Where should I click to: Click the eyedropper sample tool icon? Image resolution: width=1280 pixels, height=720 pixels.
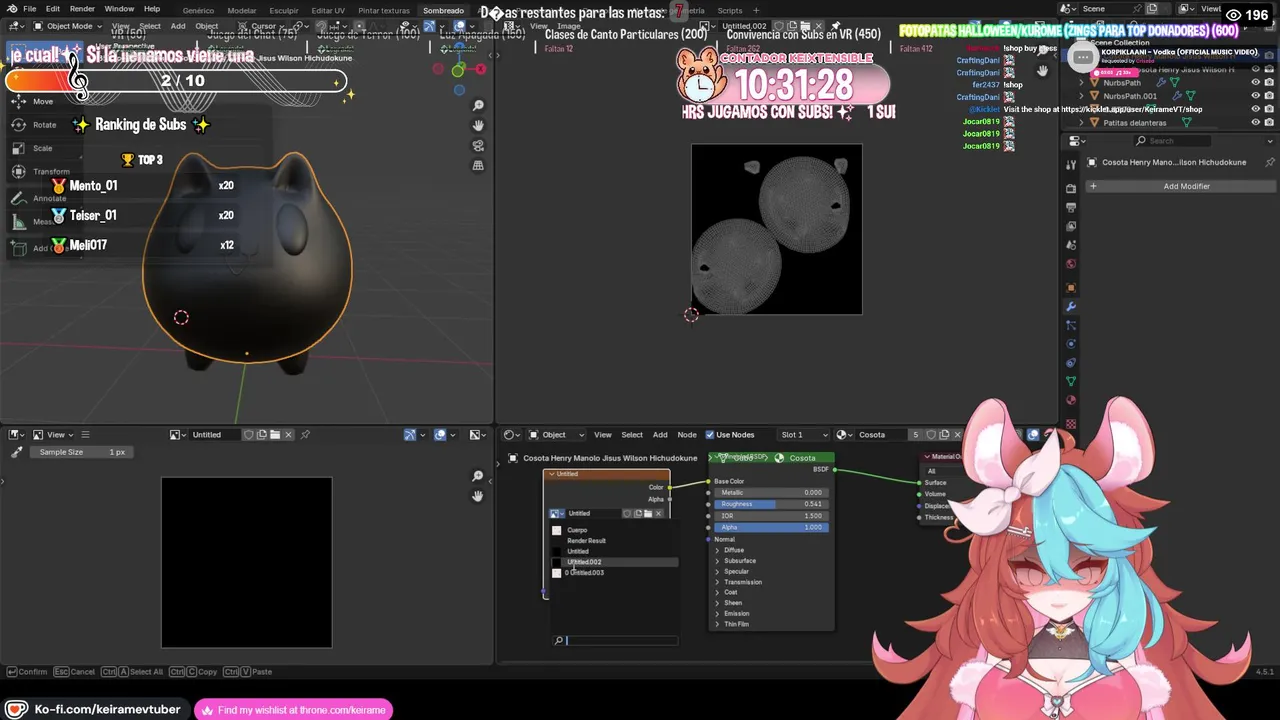(x=16, y=452)
